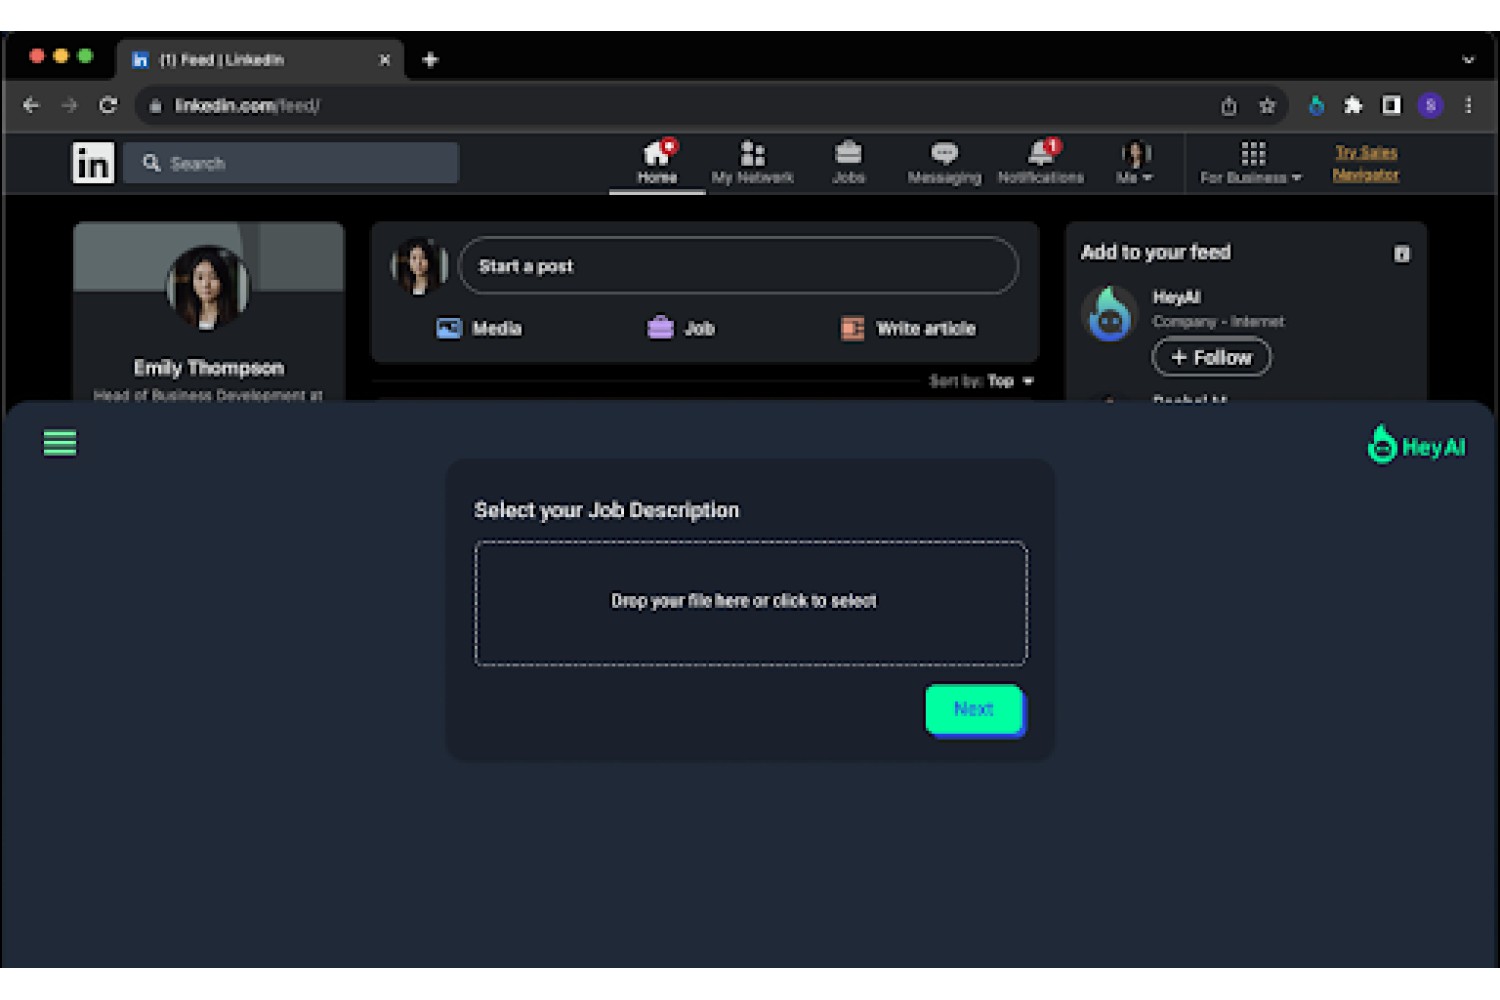
Task: Open the Extensions puzzle icon
Action: pyautogui.click(x=1353, y=105)
